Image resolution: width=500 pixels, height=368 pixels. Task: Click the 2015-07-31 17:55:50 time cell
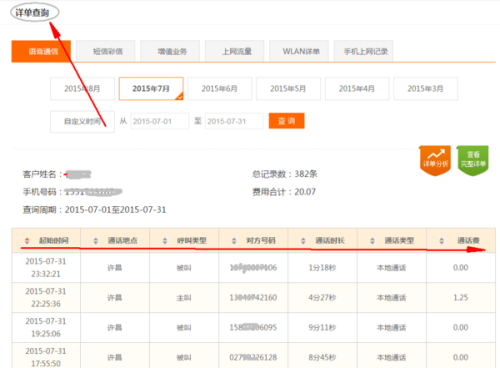pos(46,356)
